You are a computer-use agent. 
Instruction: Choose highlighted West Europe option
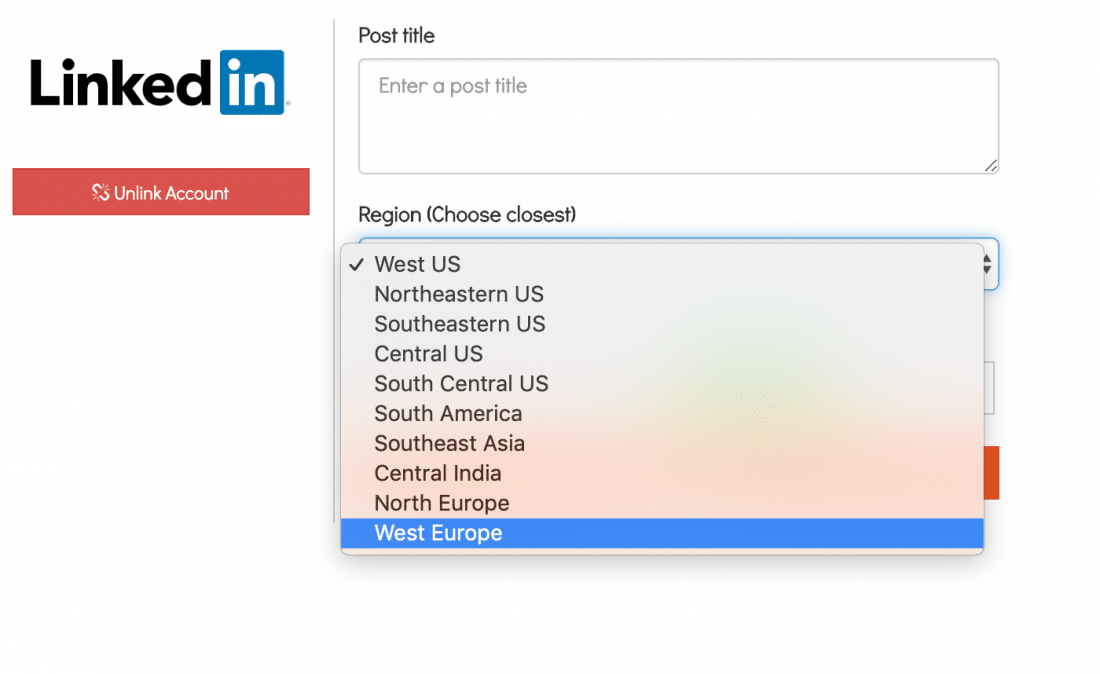[662, 533]
